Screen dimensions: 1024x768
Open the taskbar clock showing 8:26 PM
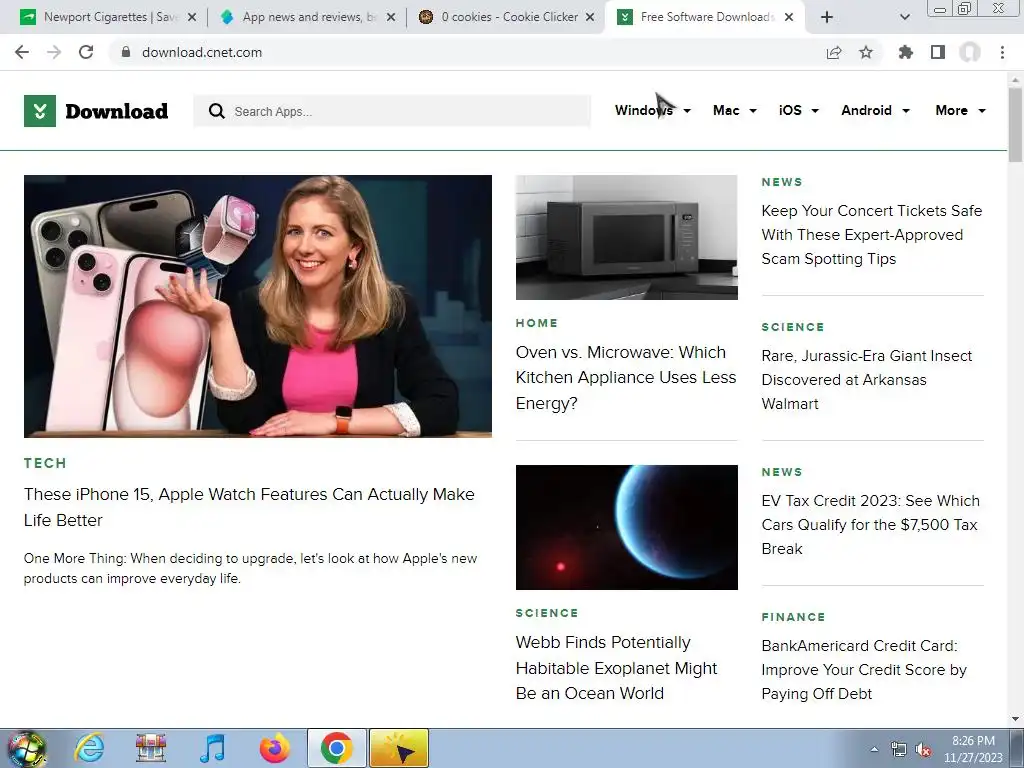click(973, 749)
